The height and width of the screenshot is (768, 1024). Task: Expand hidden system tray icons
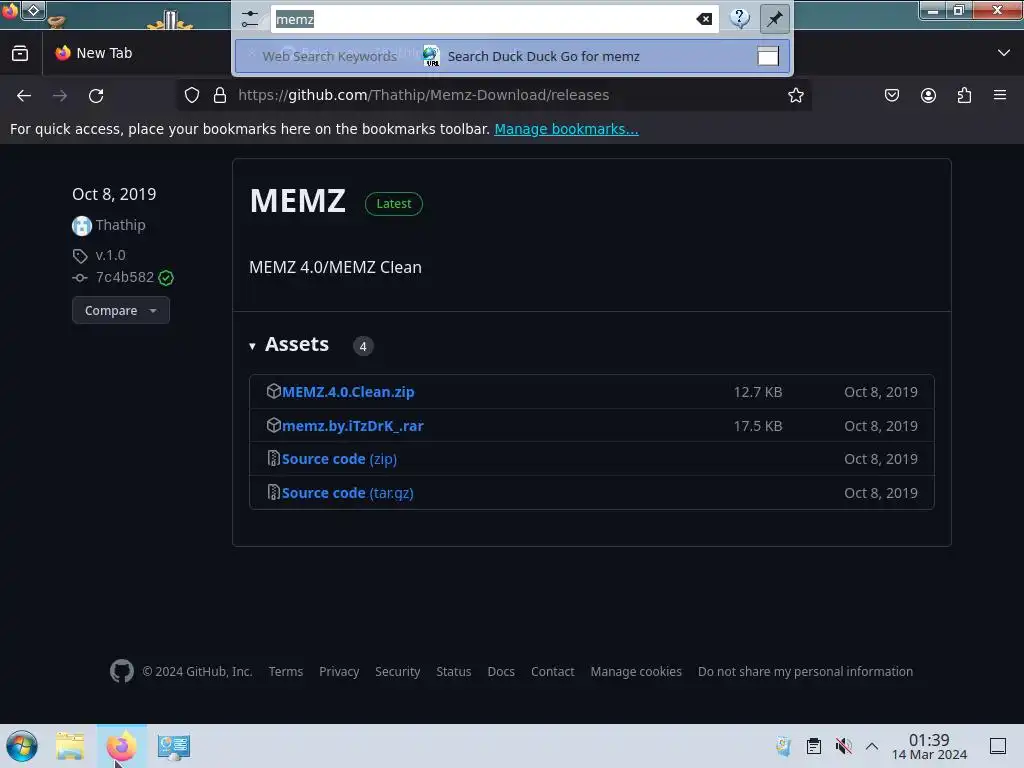(x=872, y=746)
